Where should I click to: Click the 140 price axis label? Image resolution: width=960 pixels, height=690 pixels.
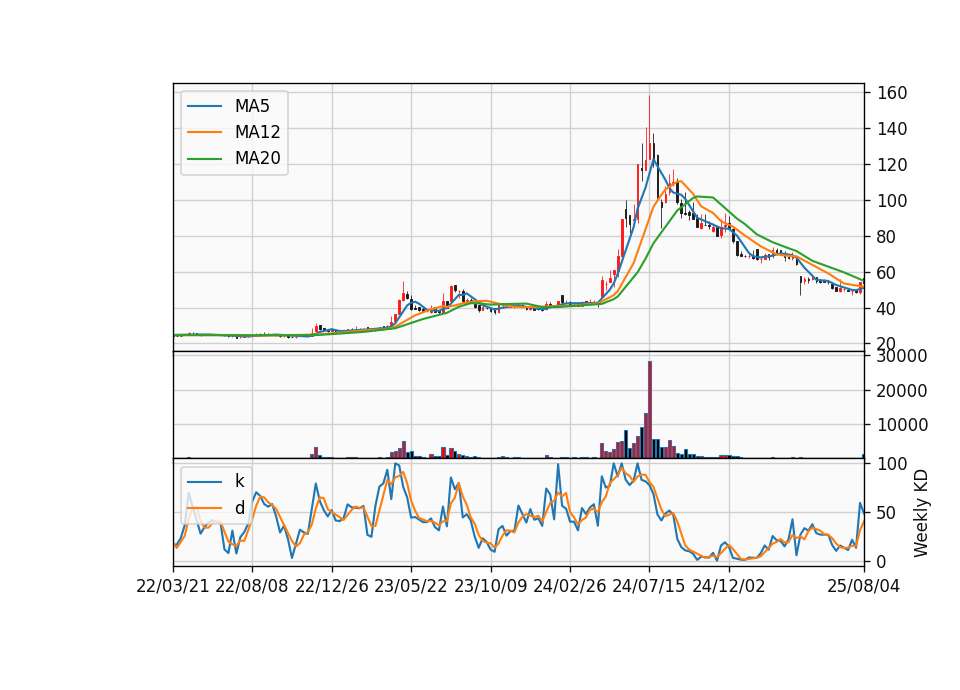[892, 129]
